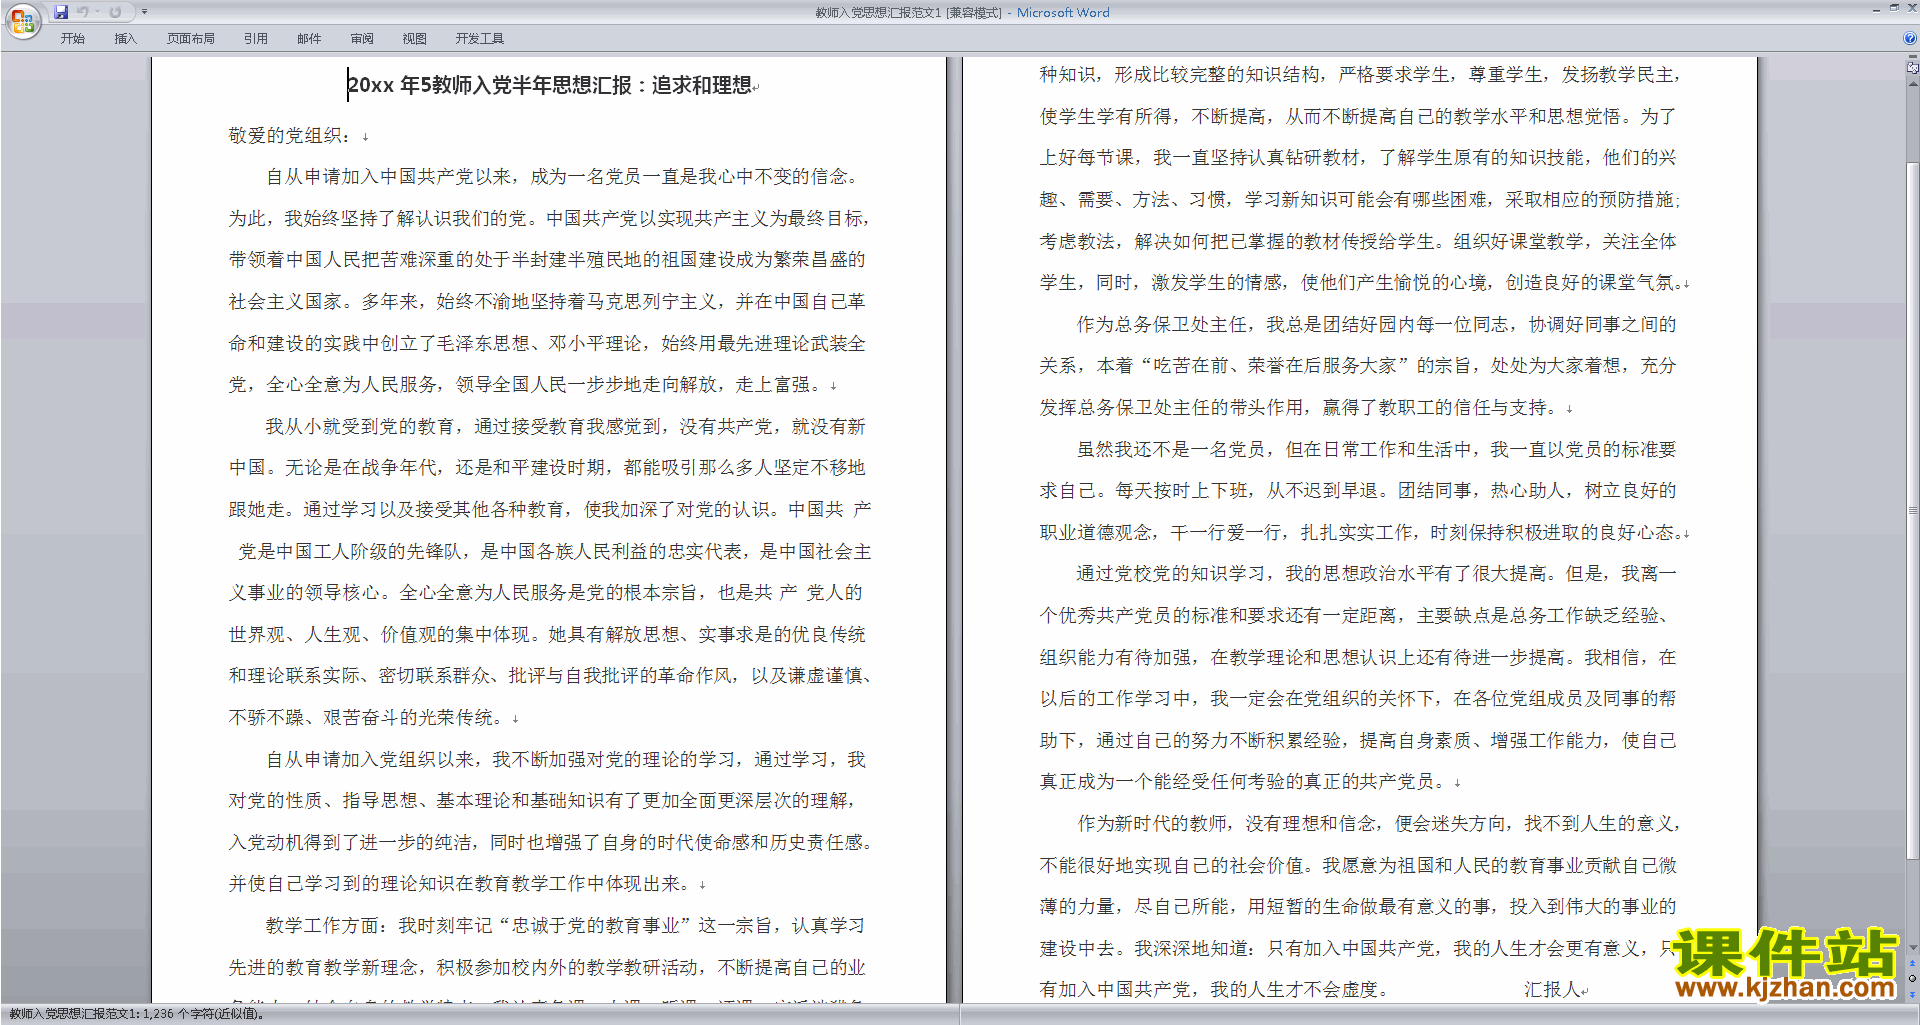Customize the Quick Access Toolbar
This screenshot has height=1025, width=1920.
click(144, 12)
